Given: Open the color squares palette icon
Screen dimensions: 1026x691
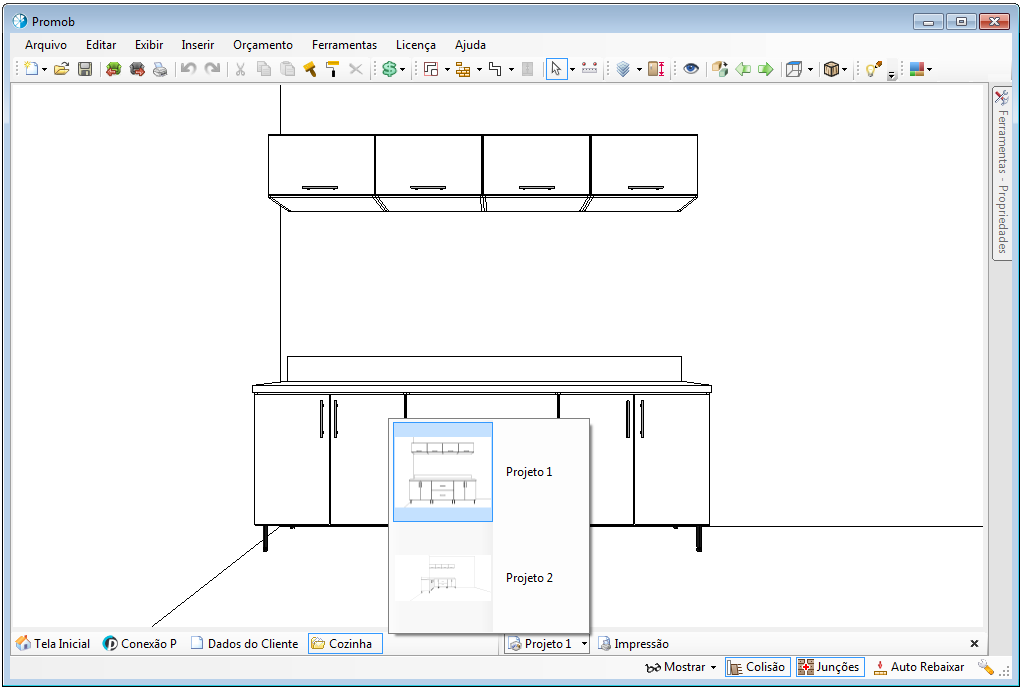Looking at the screenshot, I should click(x=915, y=69).
